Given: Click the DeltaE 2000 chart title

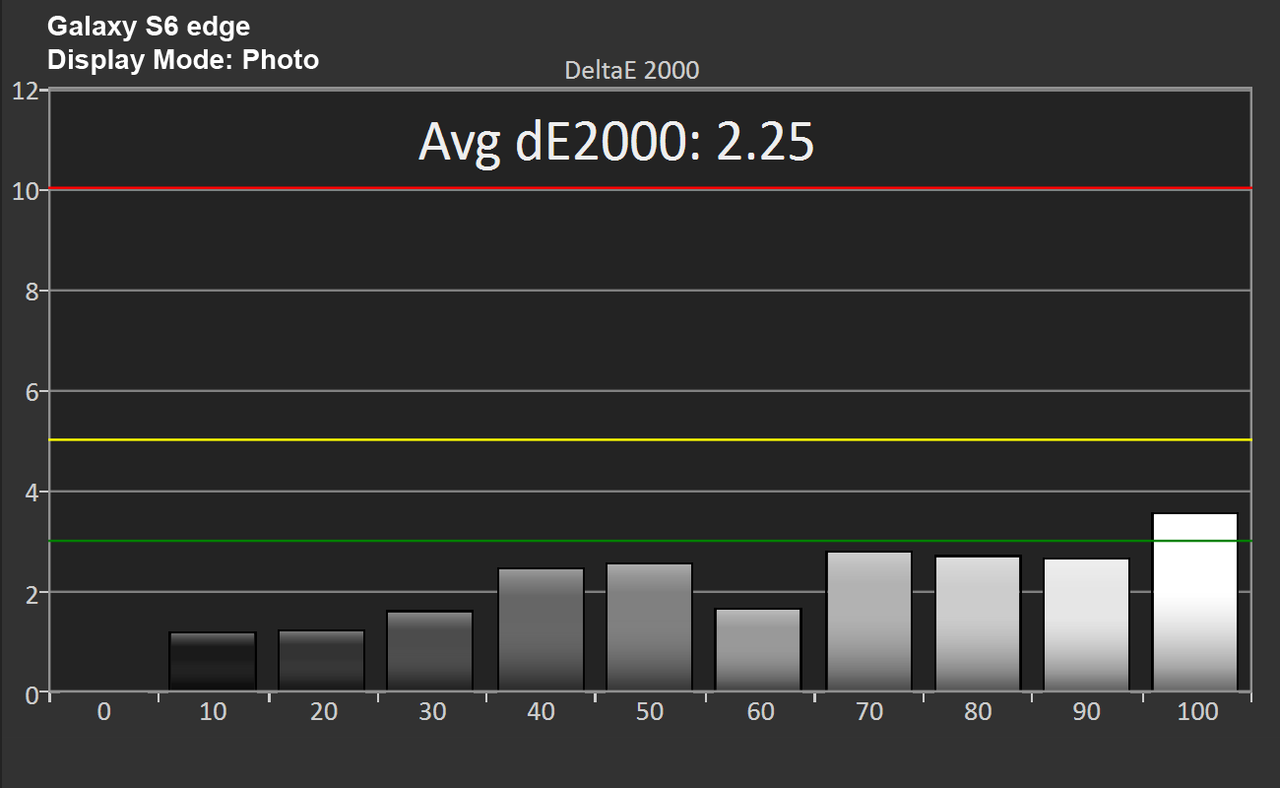Looking at the screenshot, I should pyautogui.click(x=632, y=70).
